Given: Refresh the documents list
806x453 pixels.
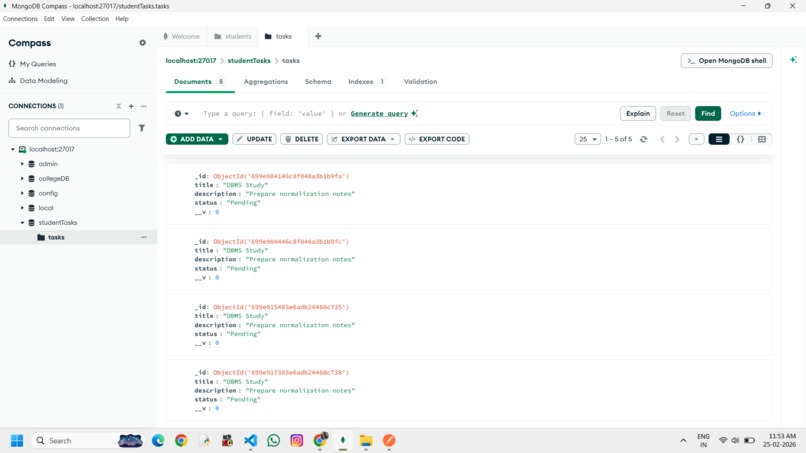Looking at the screenshot, I should click(x=644, y=139).
